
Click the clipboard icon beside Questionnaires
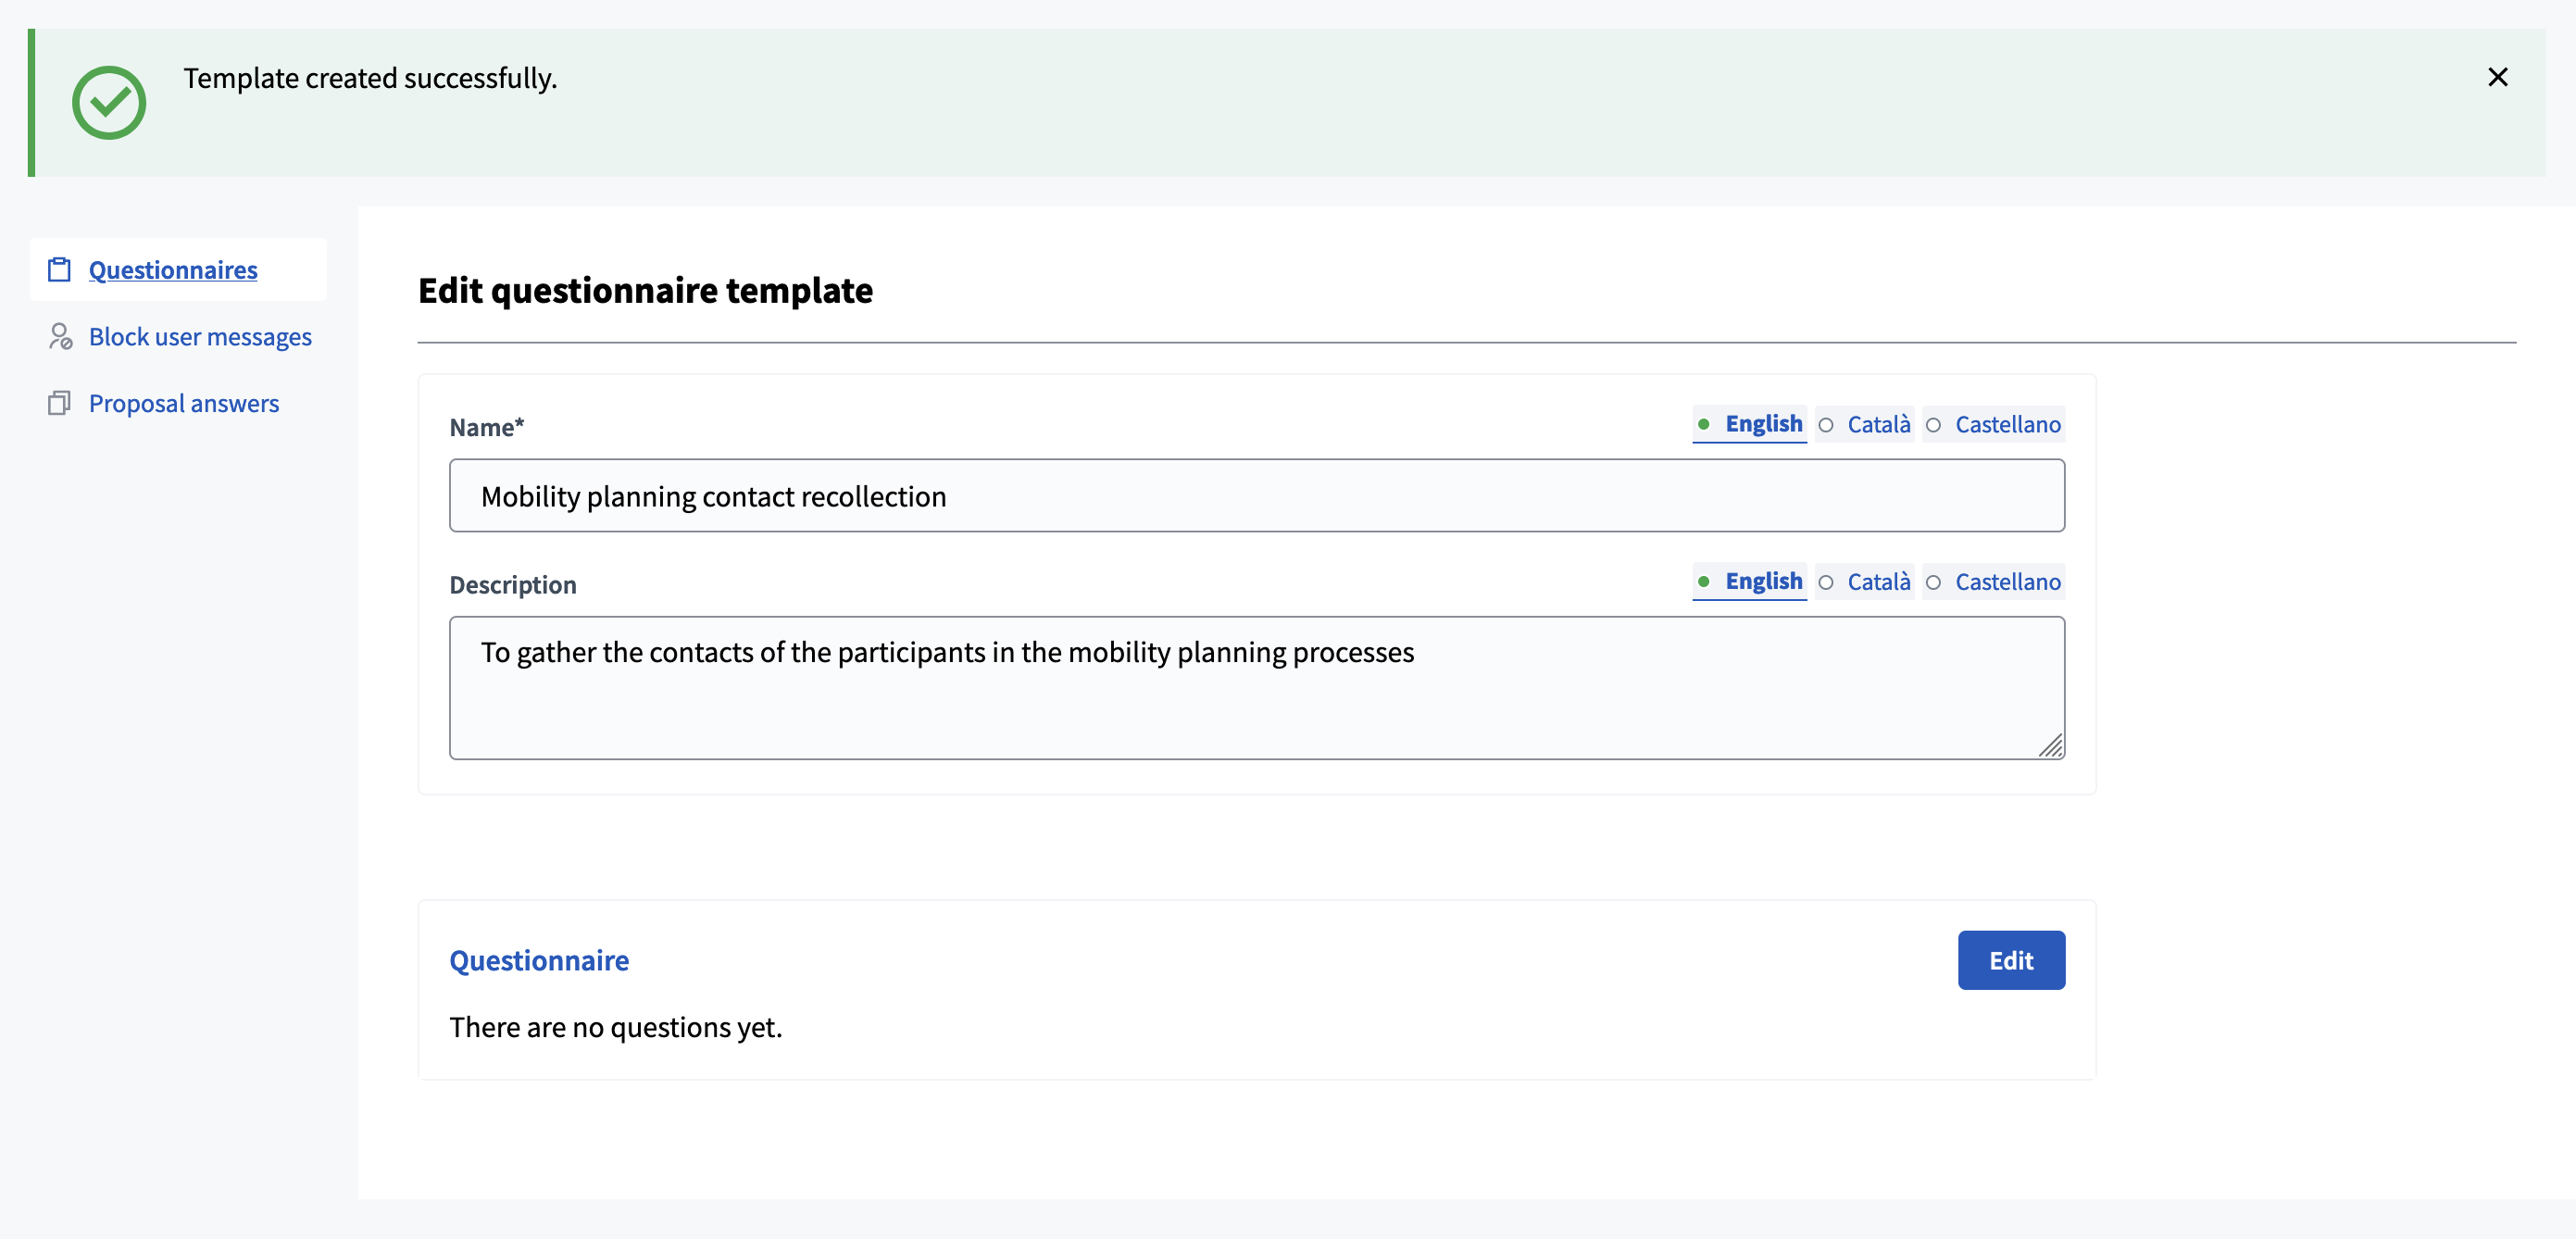[x=60, y=268]
